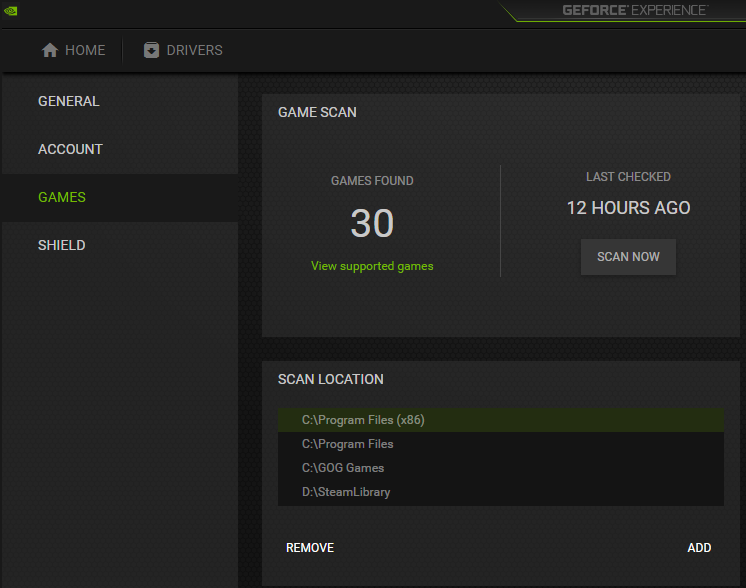Select the Games settings section
Screen dimensions: 746x588
click(62, 197)
